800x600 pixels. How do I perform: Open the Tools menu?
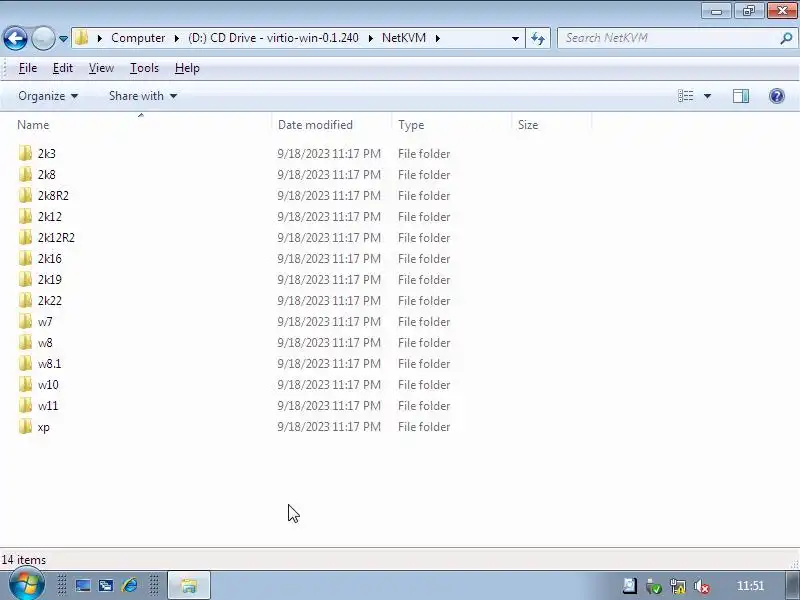(144, 68)
